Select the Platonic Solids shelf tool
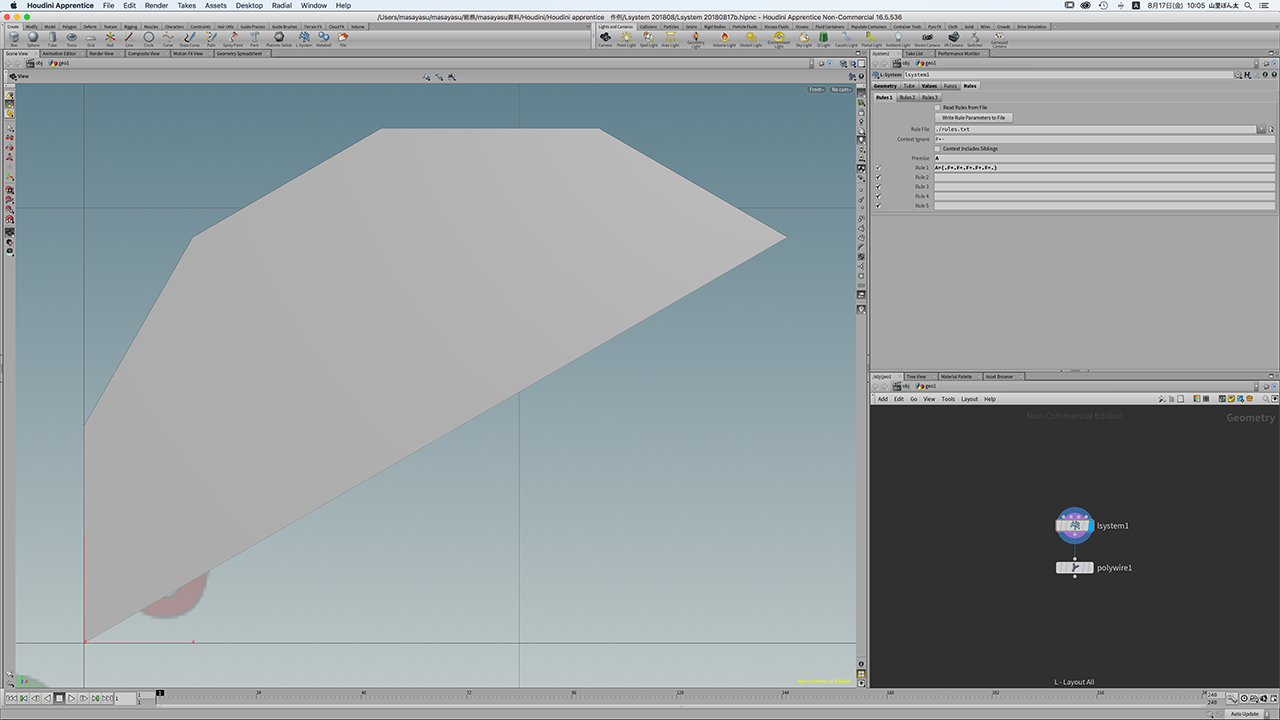This screenshot has height=720, width=1280. [279, 39]
